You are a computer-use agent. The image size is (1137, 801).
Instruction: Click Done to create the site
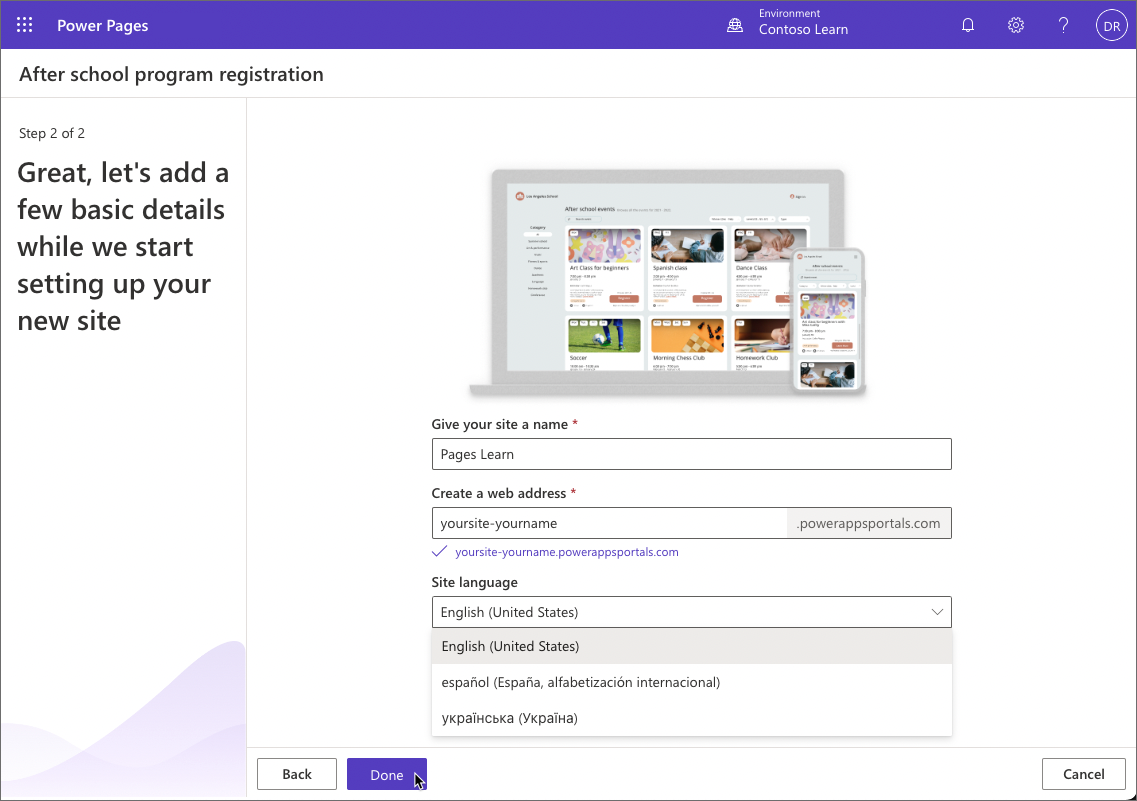pos(386,773)
